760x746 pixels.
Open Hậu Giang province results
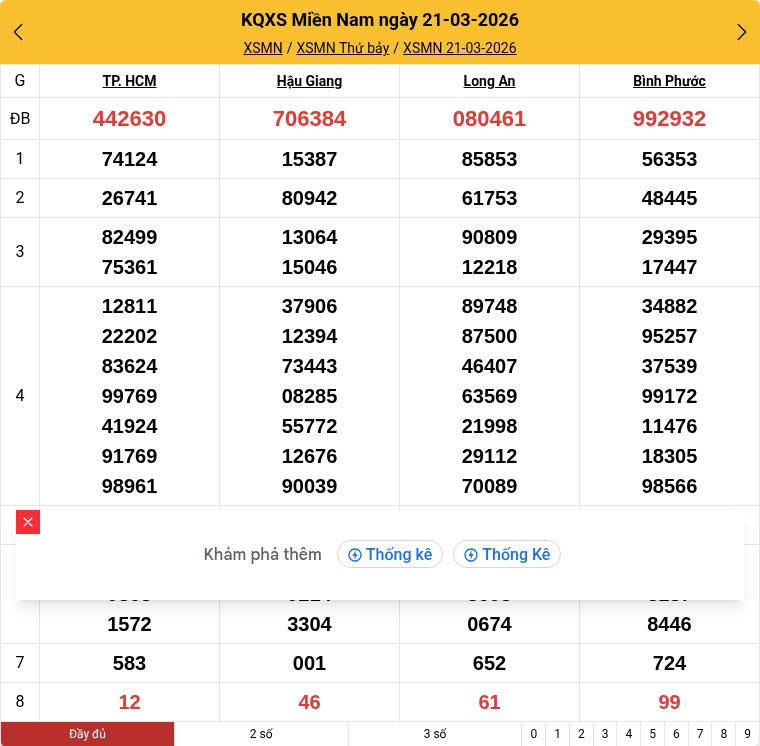pyautogui.click(x=309, y=81)
